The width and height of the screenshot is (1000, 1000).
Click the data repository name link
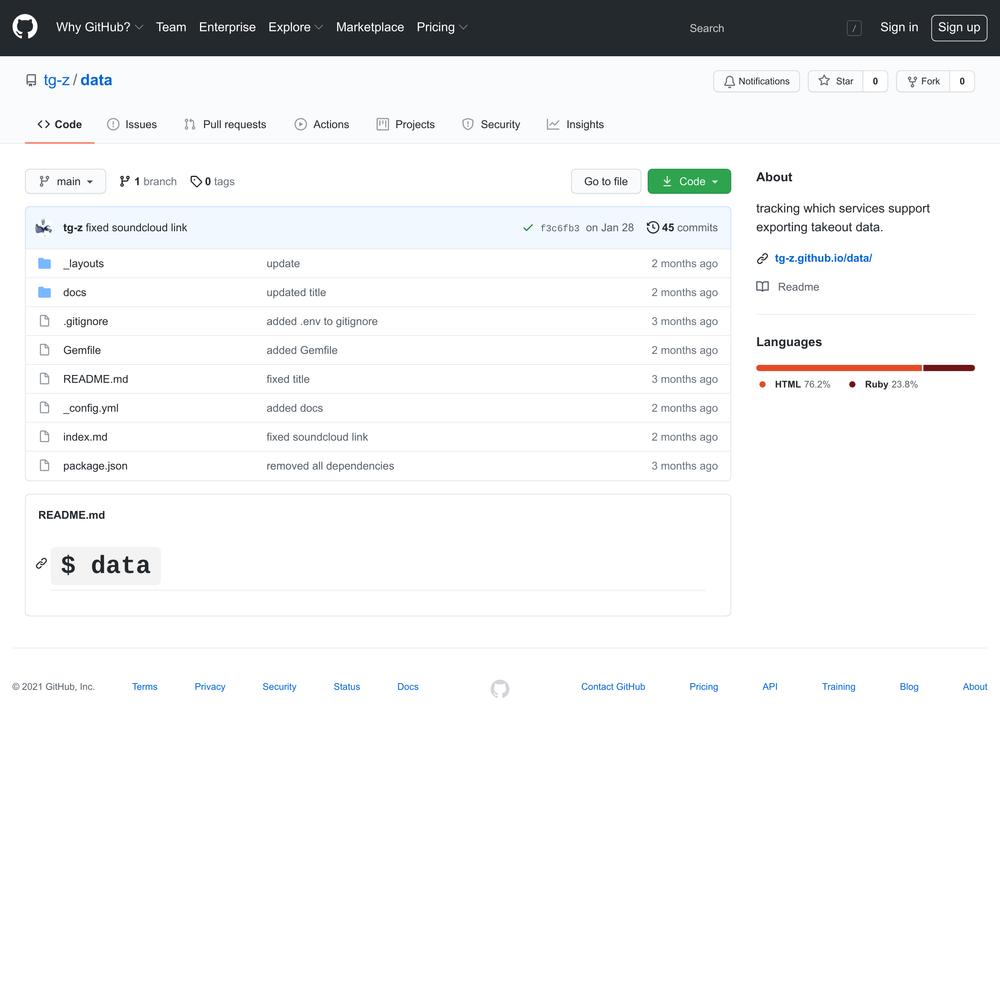click(96, 80)
